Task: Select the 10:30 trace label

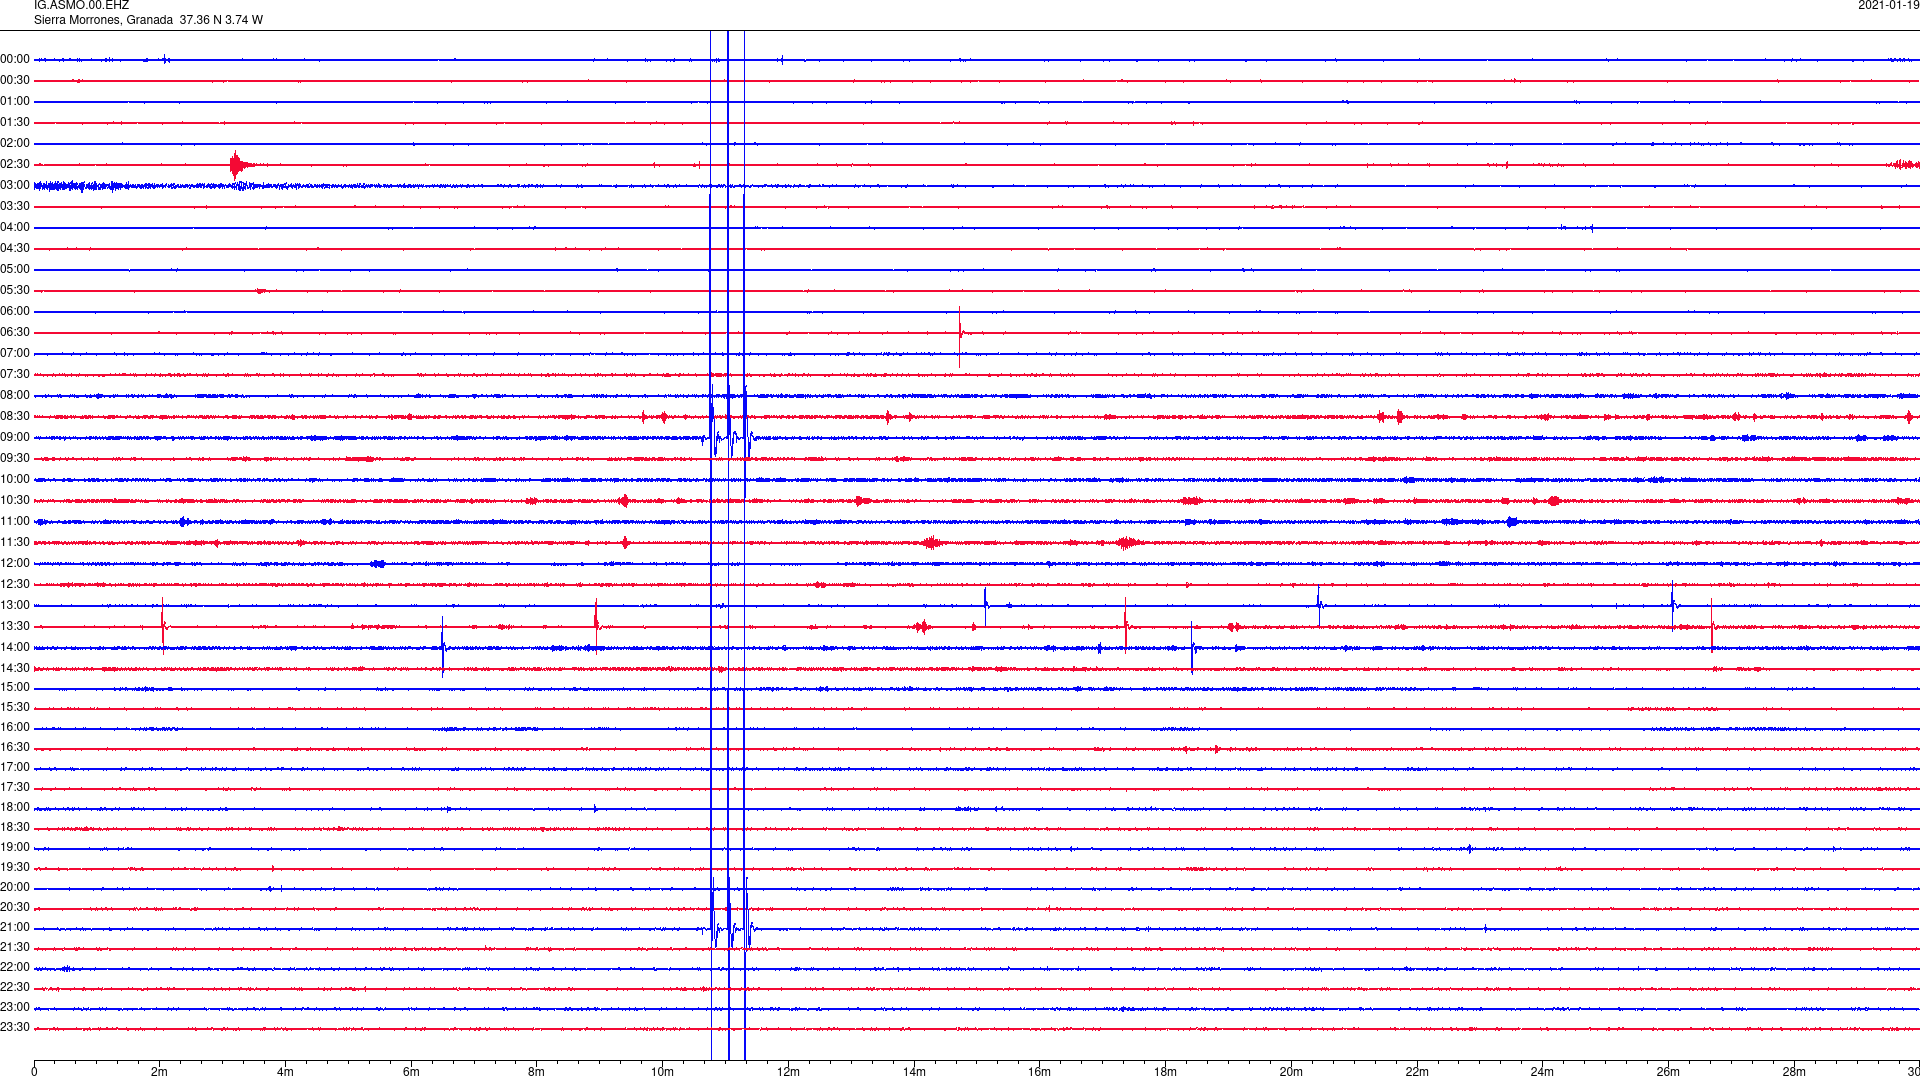Action: [x=15, y=501]
